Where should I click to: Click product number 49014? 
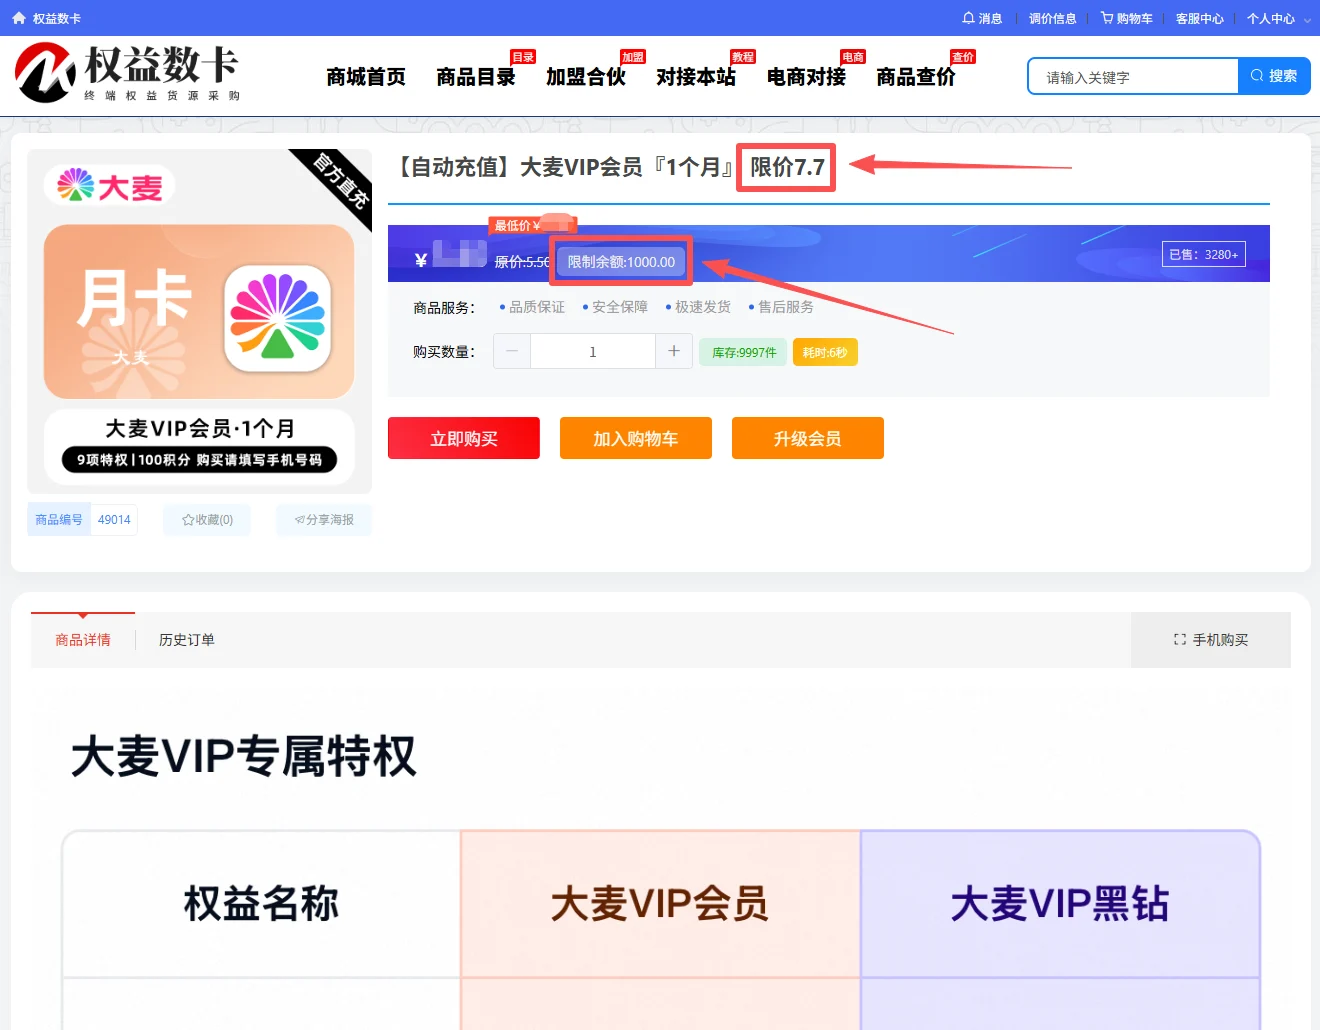(x=114, y=520)
